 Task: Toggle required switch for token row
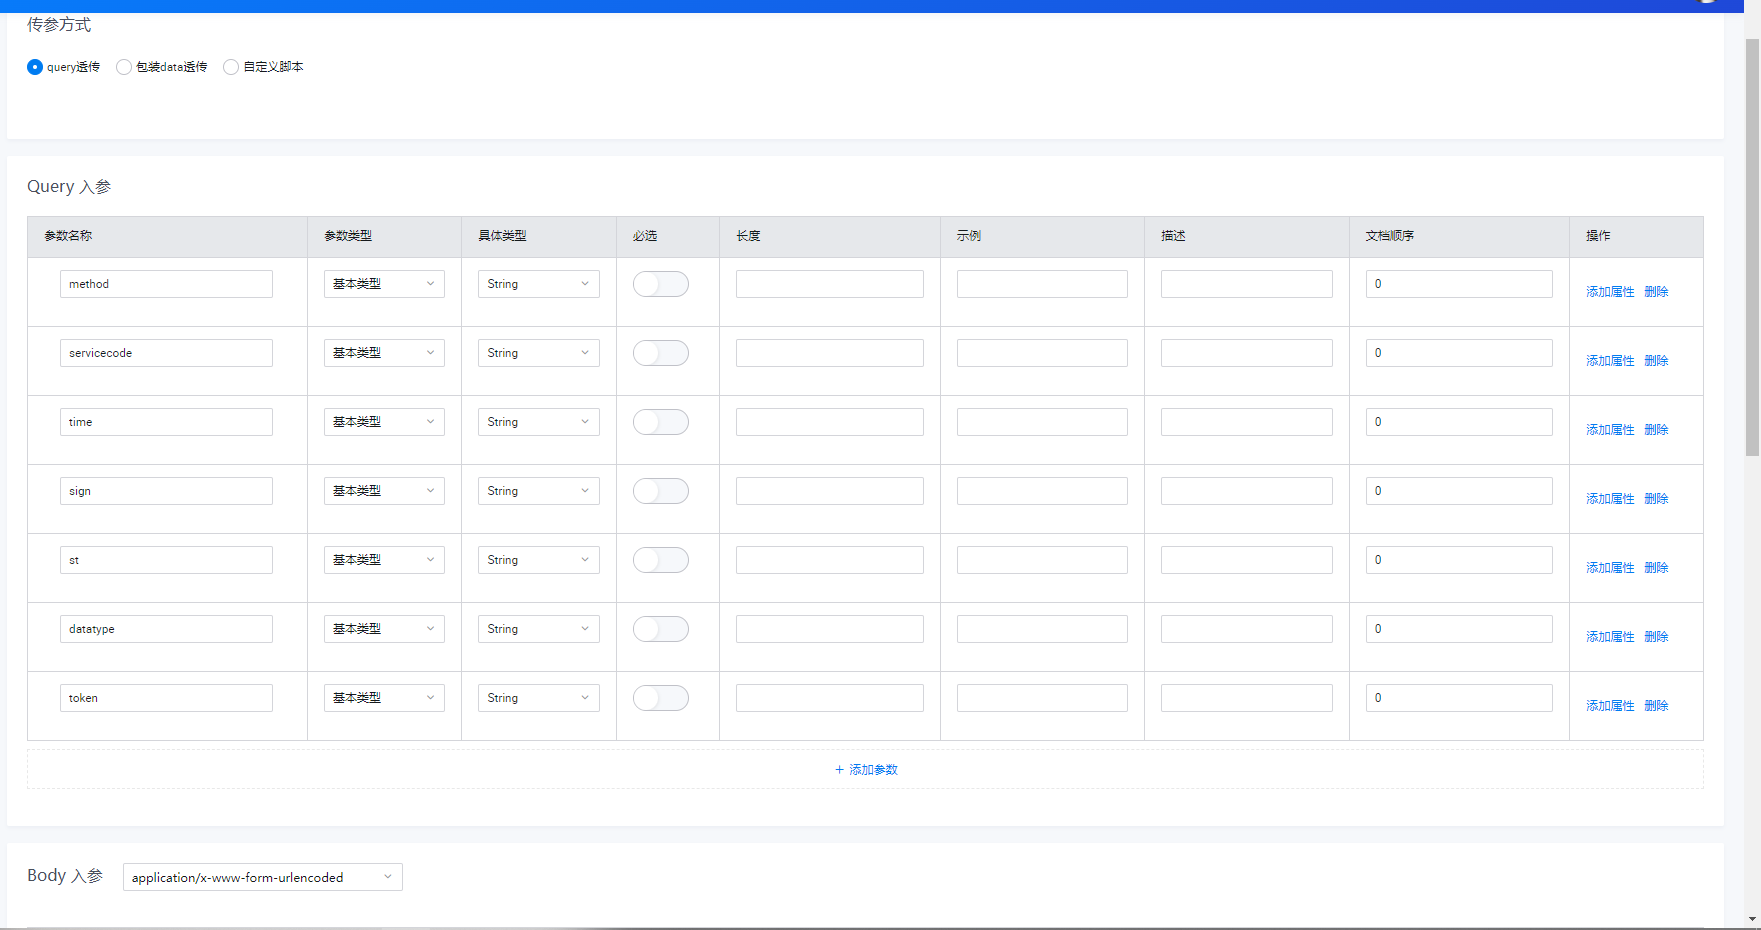[x=661, y=698]
